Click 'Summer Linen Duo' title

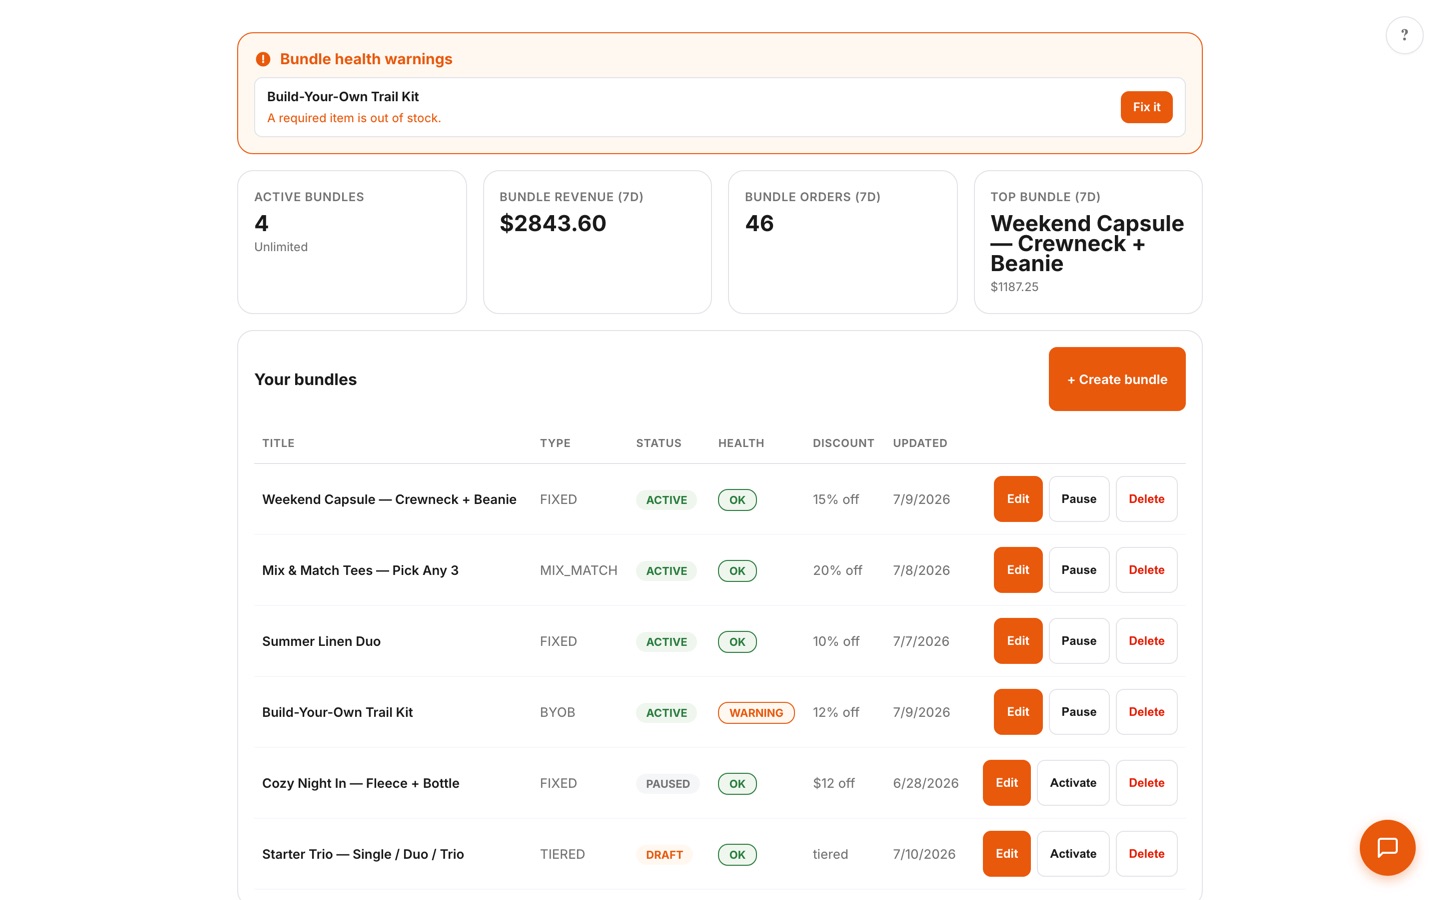321,641
